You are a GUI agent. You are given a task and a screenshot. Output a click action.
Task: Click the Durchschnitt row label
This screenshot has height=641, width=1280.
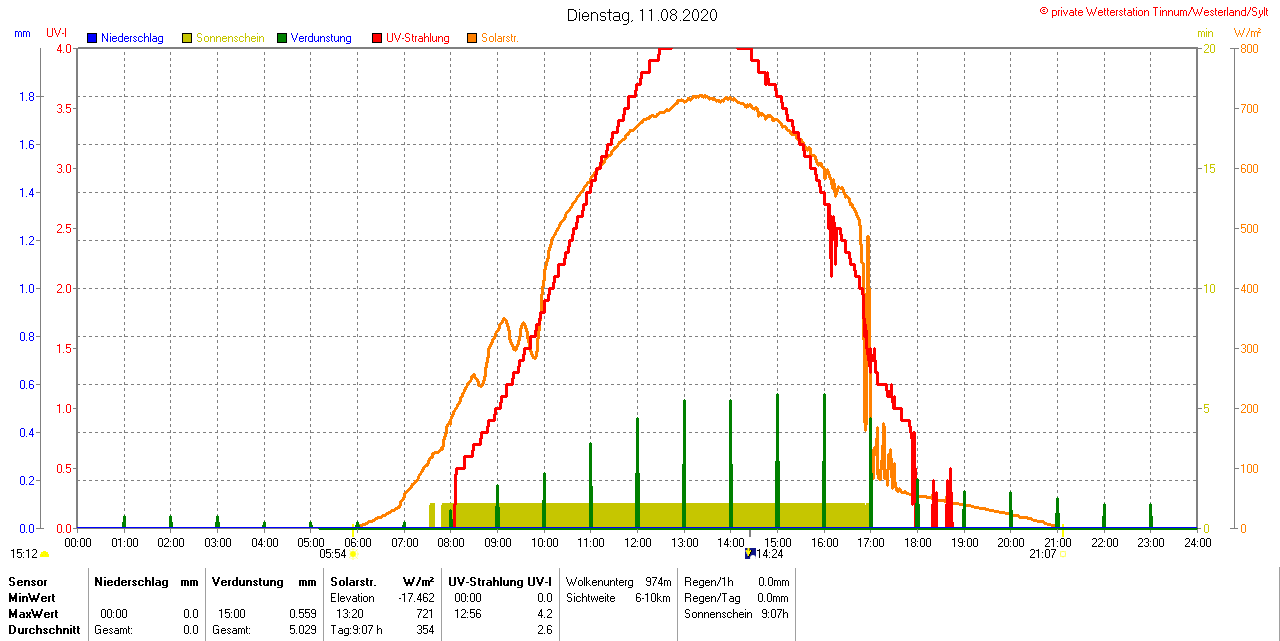click(44, 630)
